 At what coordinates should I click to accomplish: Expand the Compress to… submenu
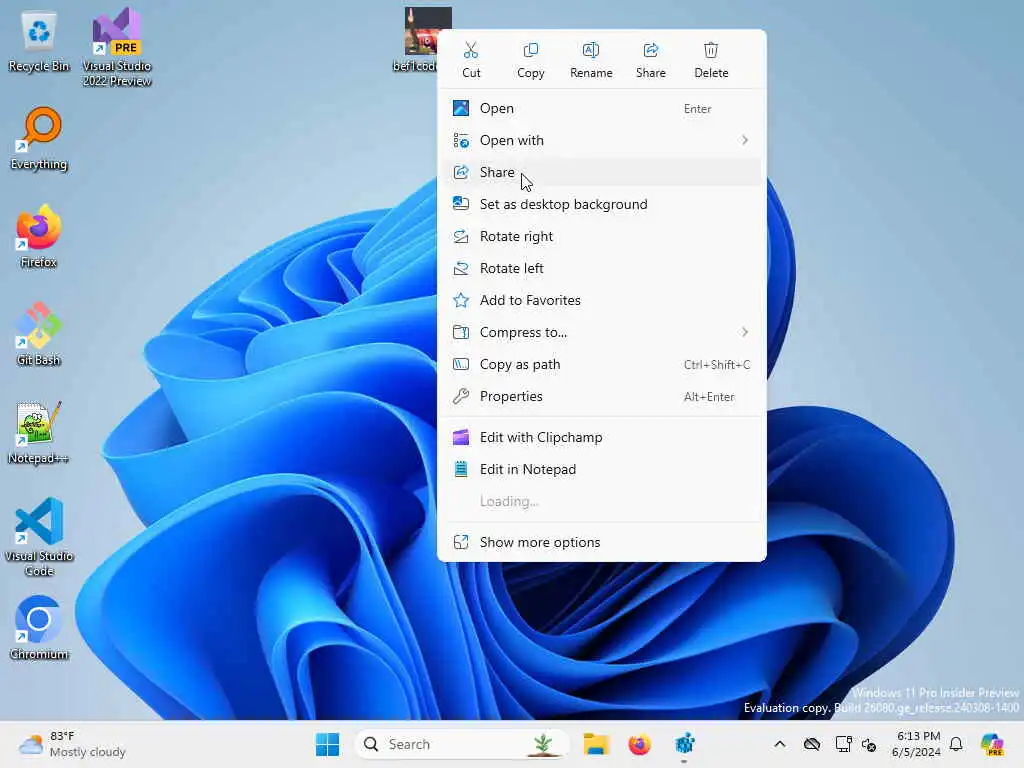tap(601, 332)
